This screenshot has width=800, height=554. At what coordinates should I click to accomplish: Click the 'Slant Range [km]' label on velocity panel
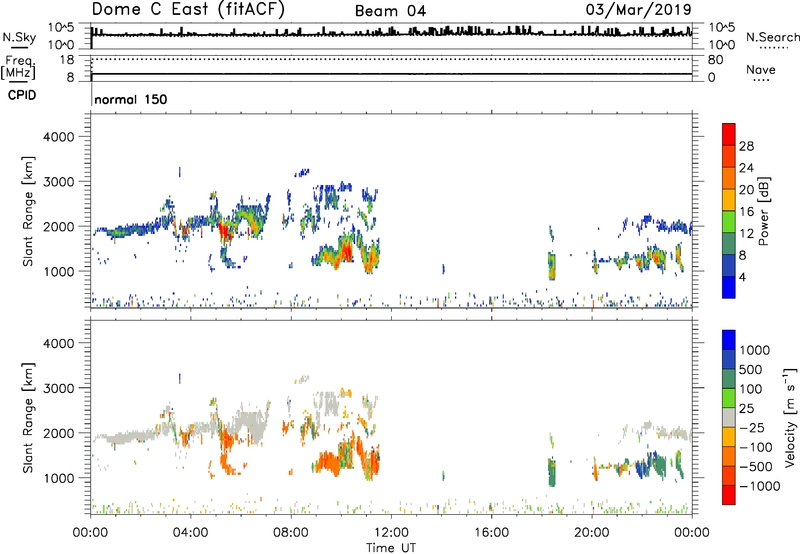coord(28,418)
